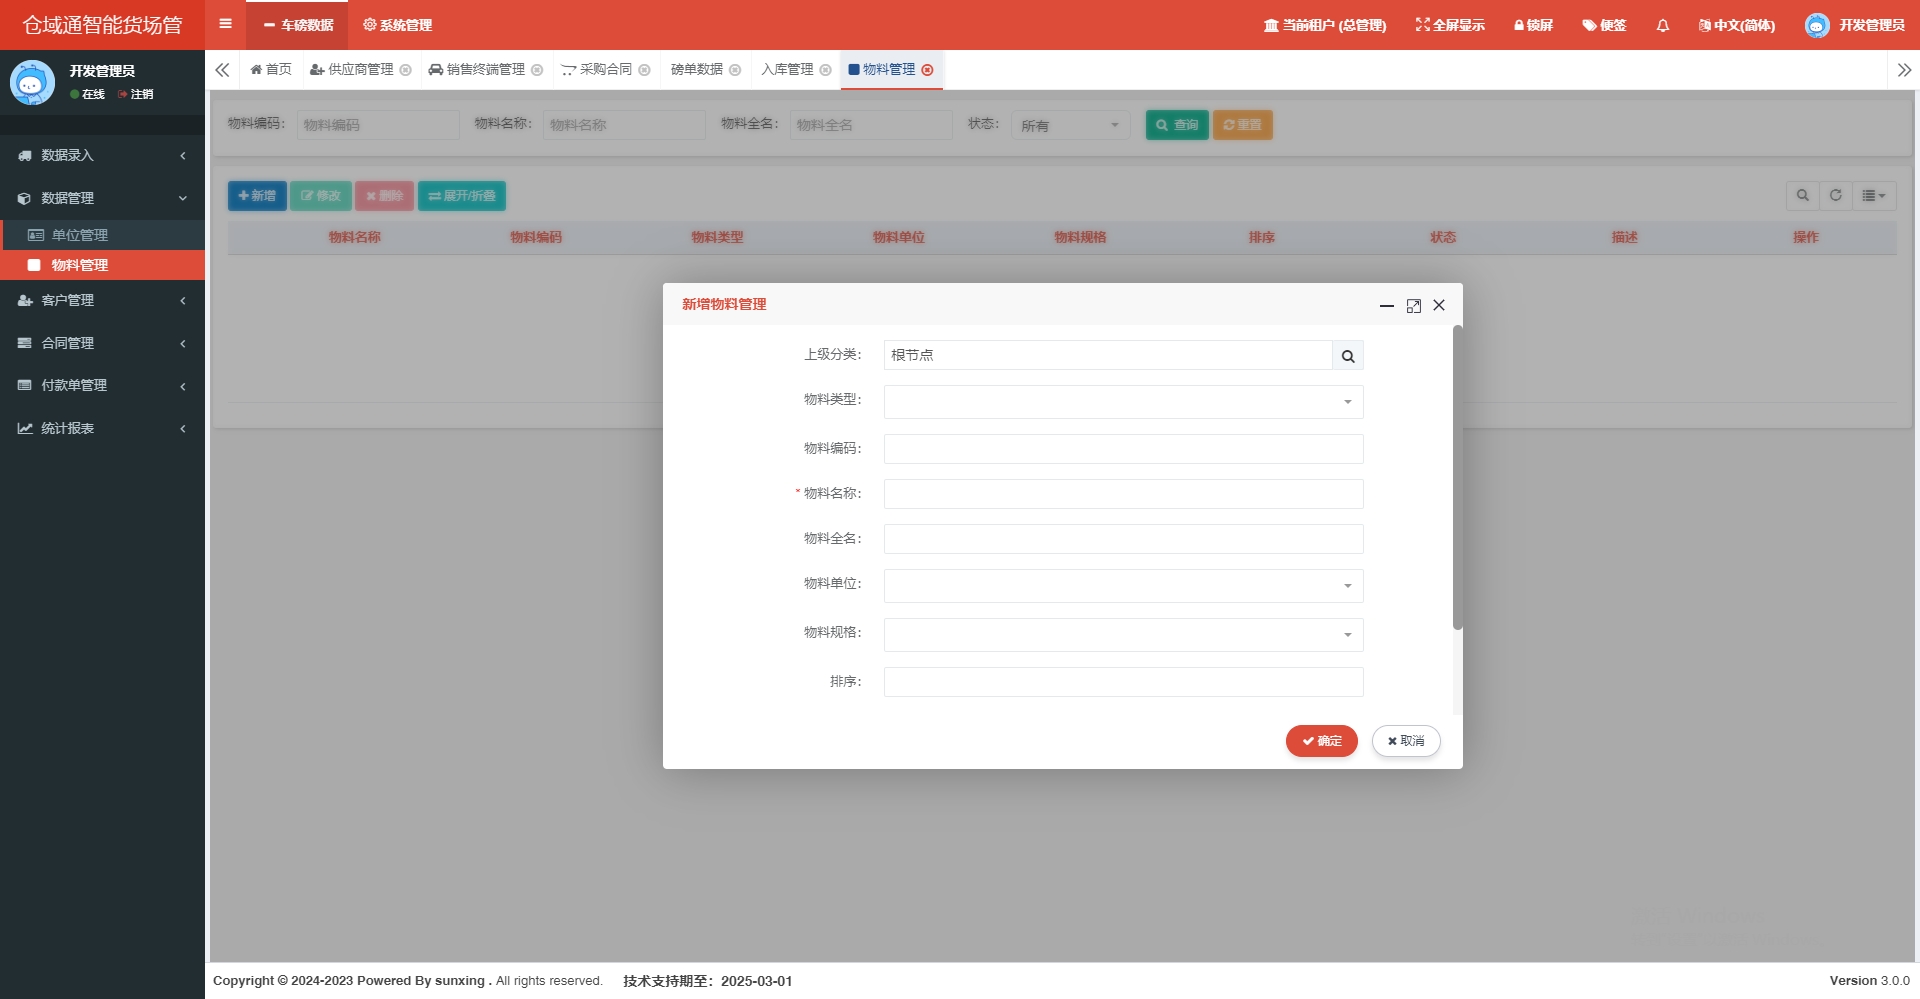The width and height of the screenshot is (1920, 999).
Task: Click the search icon beside 上级分类 field
Action: click(1347, 356)
